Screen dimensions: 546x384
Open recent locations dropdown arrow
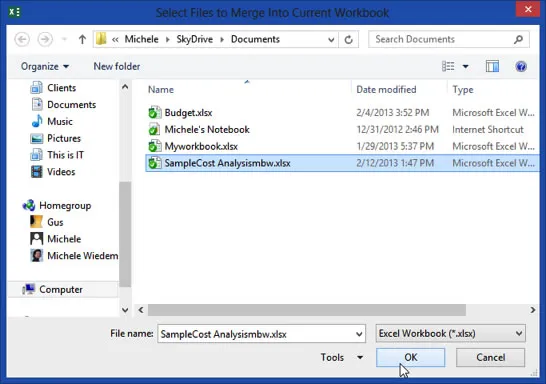(64, 39)
